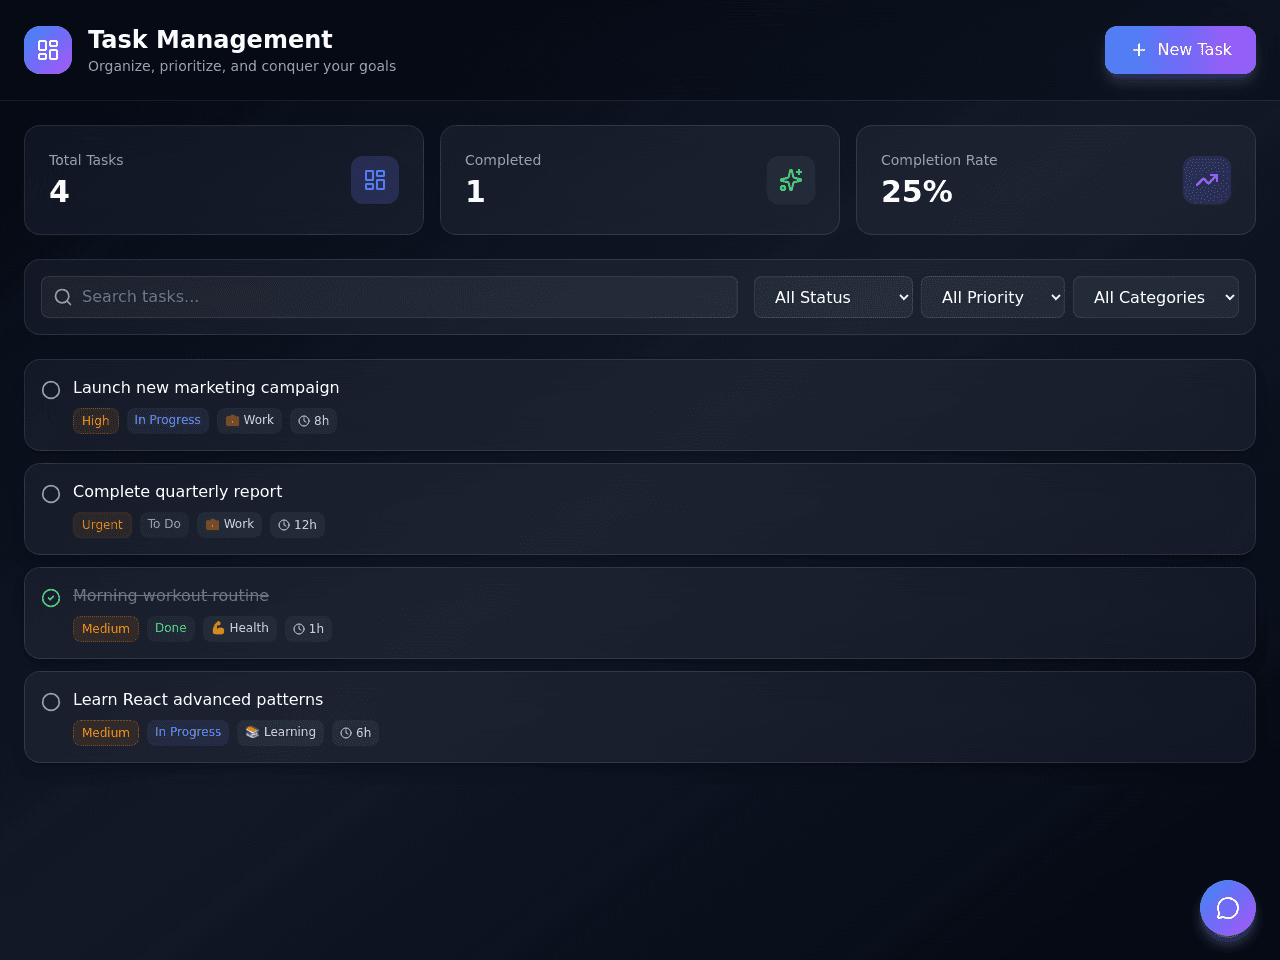
Task: Open the All Categories filter
Action: [1156, 297]
